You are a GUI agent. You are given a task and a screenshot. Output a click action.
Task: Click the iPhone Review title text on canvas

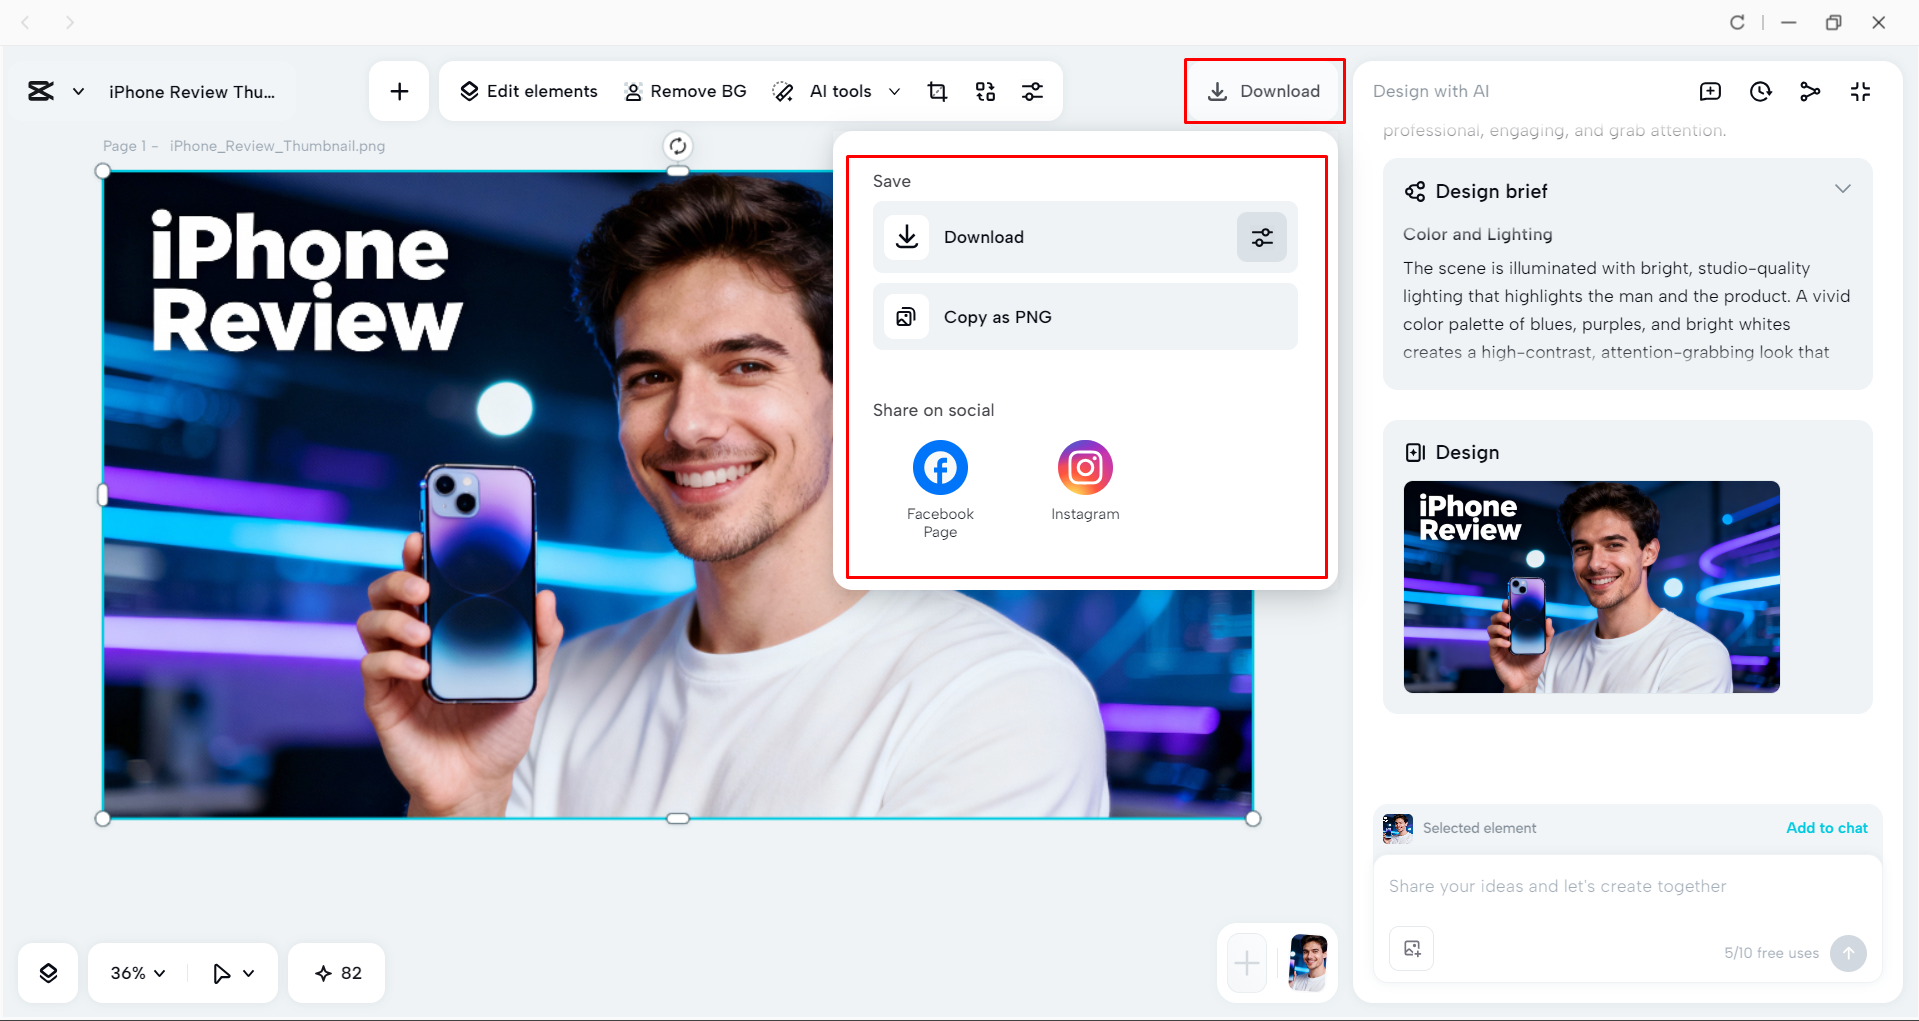click(305, 282)
